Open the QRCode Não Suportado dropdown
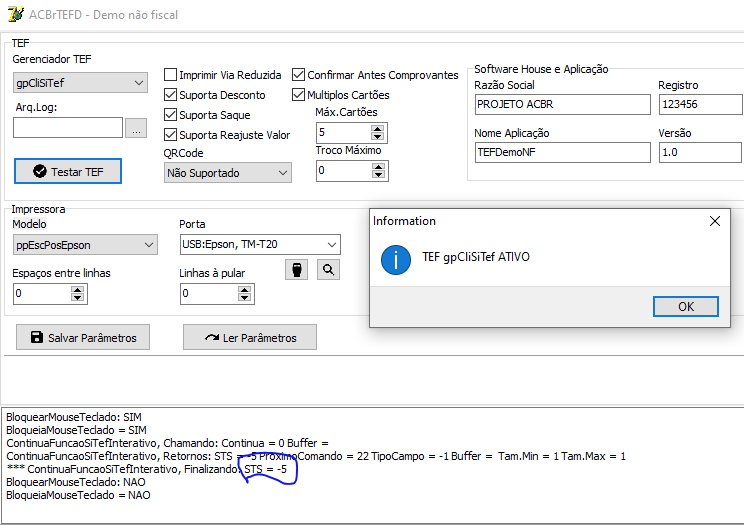 pyautogui.click(x=228, y=173)
